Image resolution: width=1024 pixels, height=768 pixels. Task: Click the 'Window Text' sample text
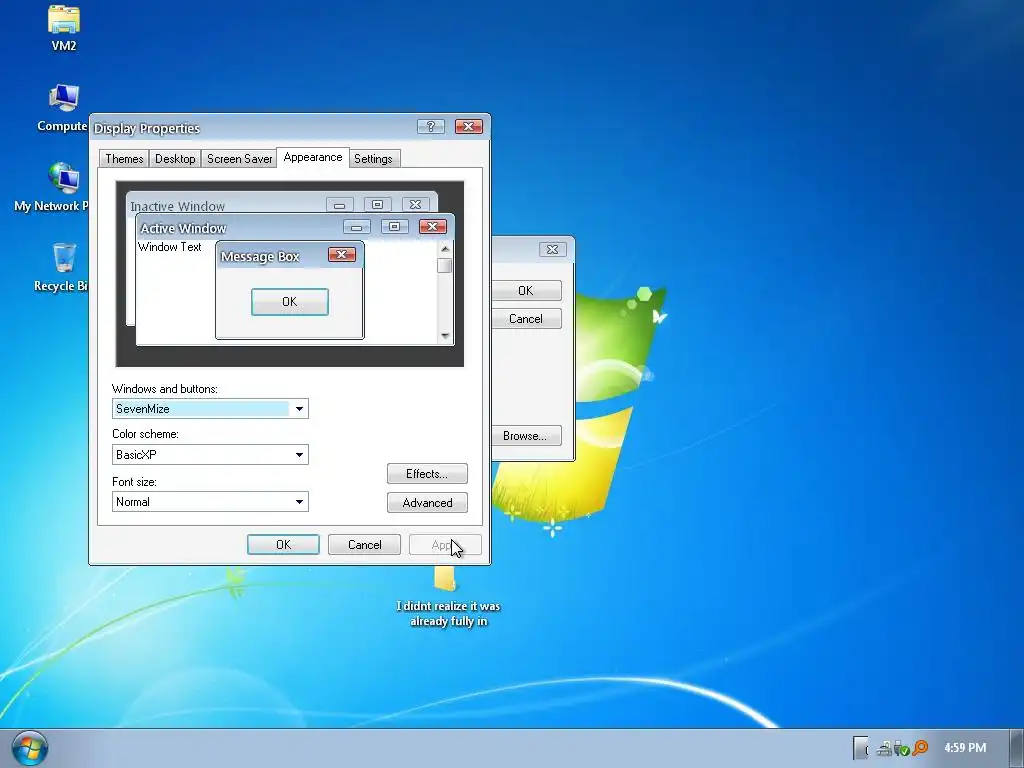click(x=170, y=247)
